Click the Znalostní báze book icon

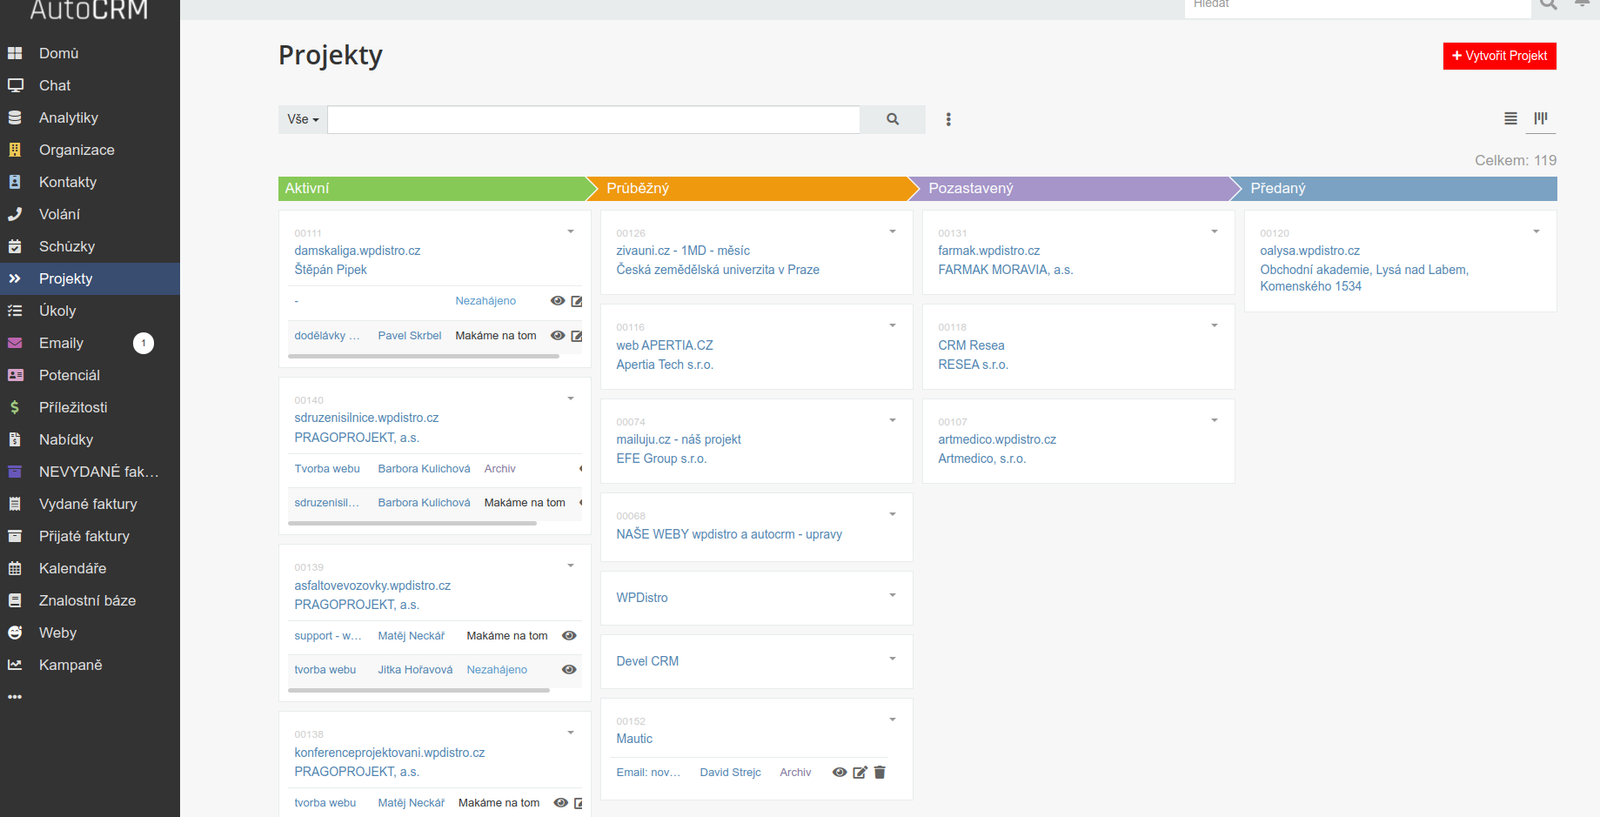pyautogui.click(x=15, y=600)
